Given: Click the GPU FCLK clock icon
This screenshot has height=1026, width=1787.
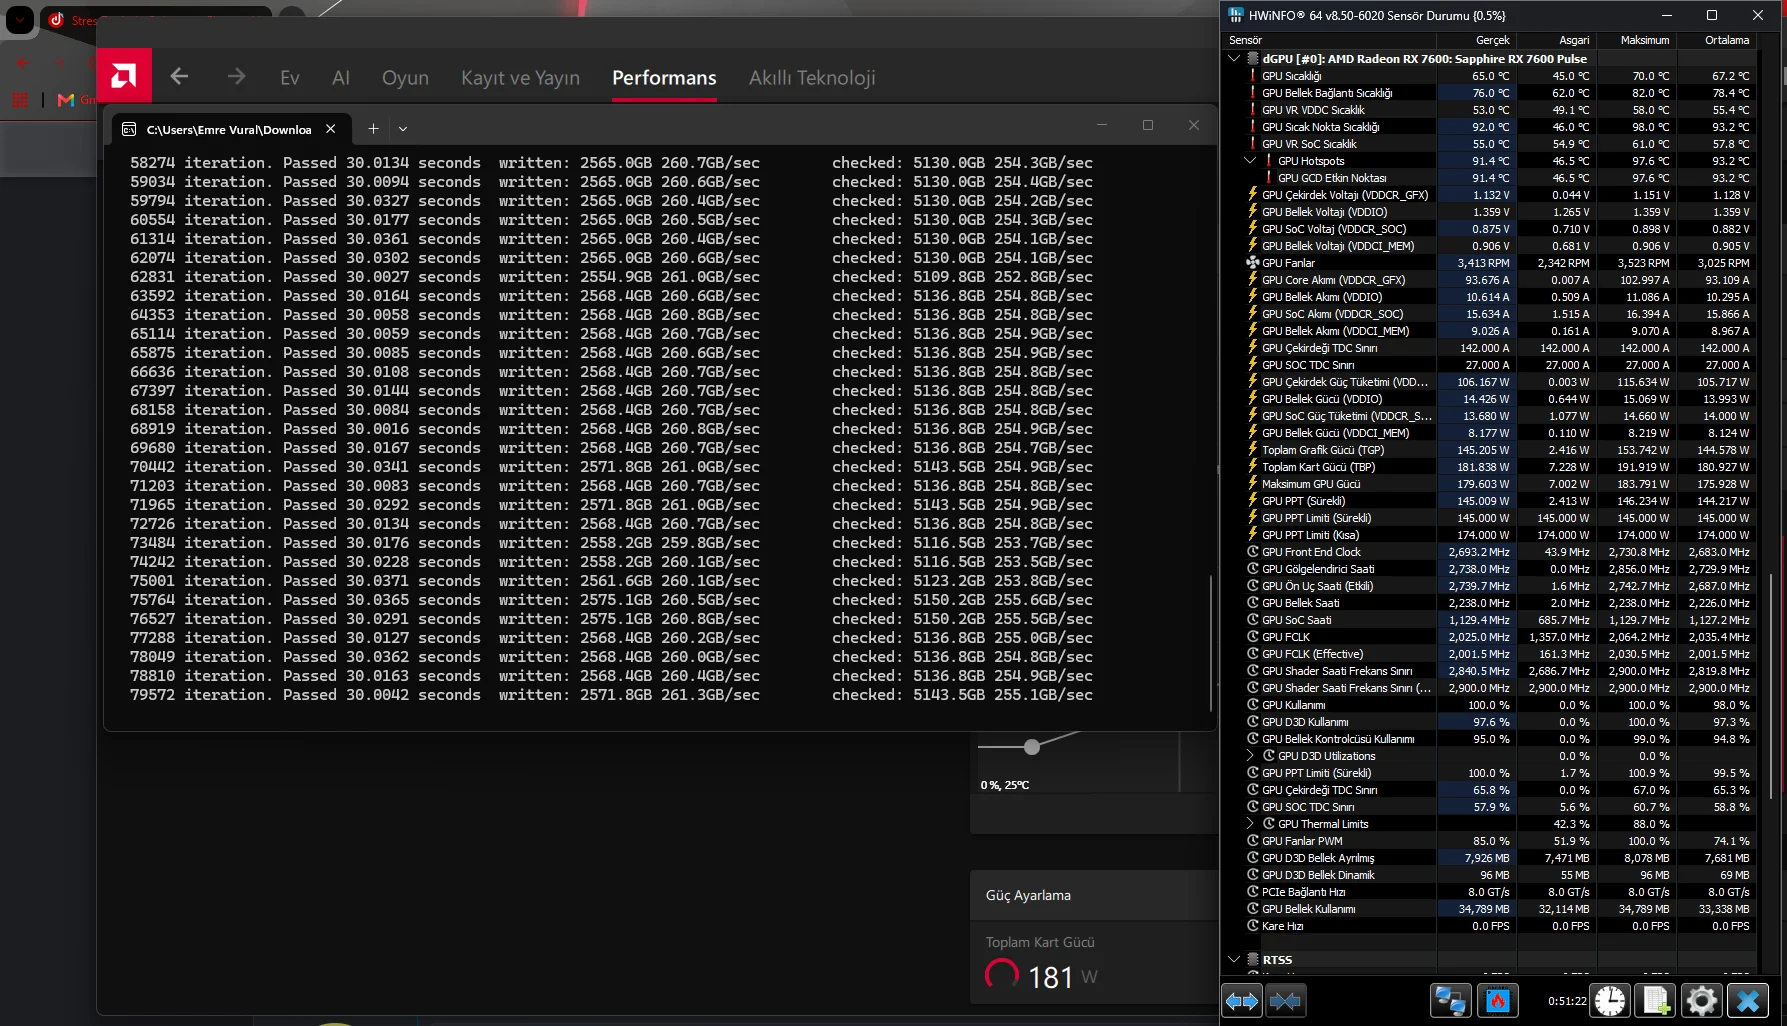Looking at the screenshot, I should coord(1252,637).
